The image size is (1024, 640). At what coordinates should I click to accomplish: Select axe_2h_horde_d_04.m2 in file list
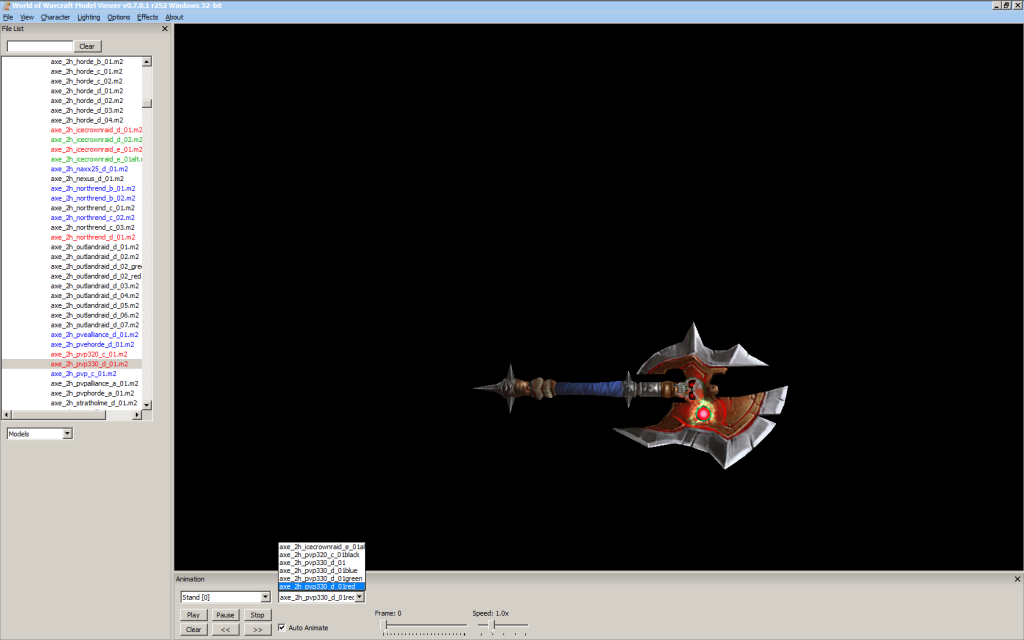(x=87, y=120)
